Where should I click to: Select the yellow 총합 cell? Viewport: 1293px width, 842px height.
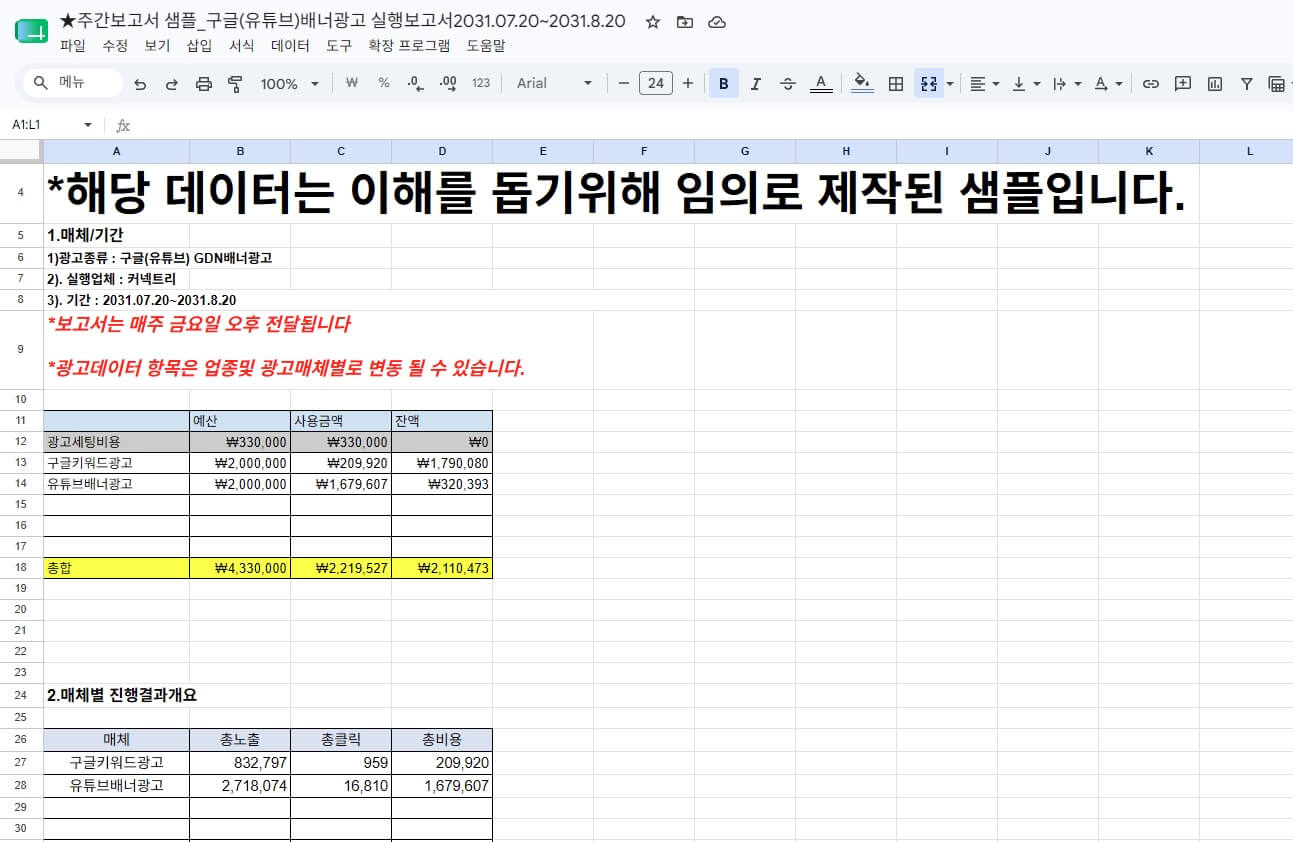[116, 568]
